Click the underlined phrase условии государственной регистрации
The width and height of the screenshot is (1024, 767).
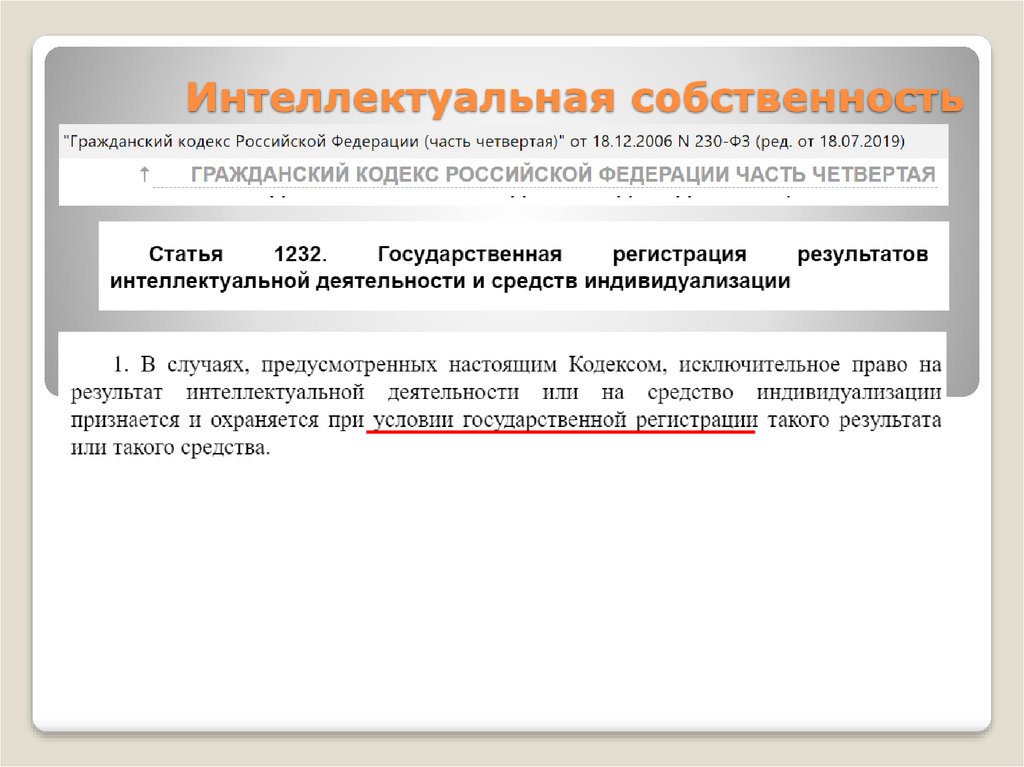[564, 420]
